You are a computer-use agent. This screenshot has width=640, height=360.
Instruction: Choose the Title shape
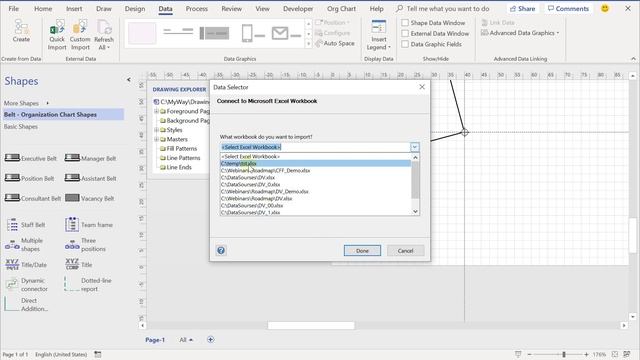point(79,265)
